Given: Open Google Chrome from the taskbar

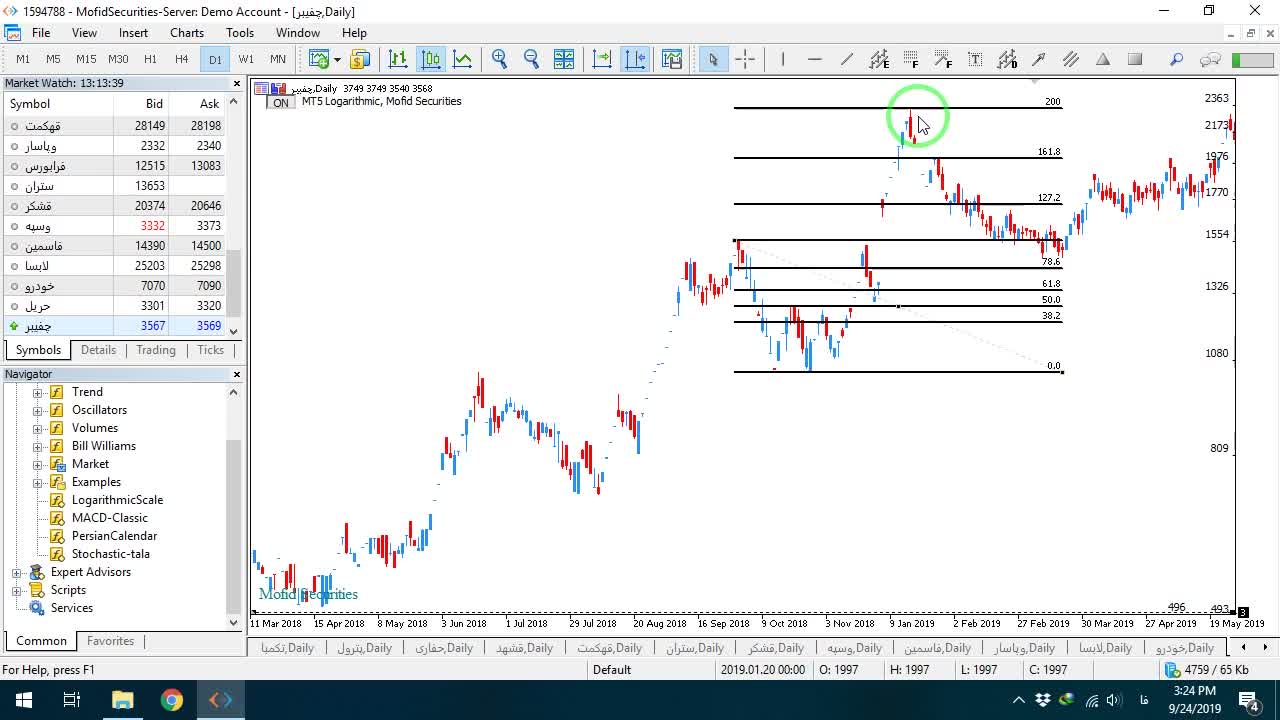Looking at the screenshot, I should coord(172,700).
